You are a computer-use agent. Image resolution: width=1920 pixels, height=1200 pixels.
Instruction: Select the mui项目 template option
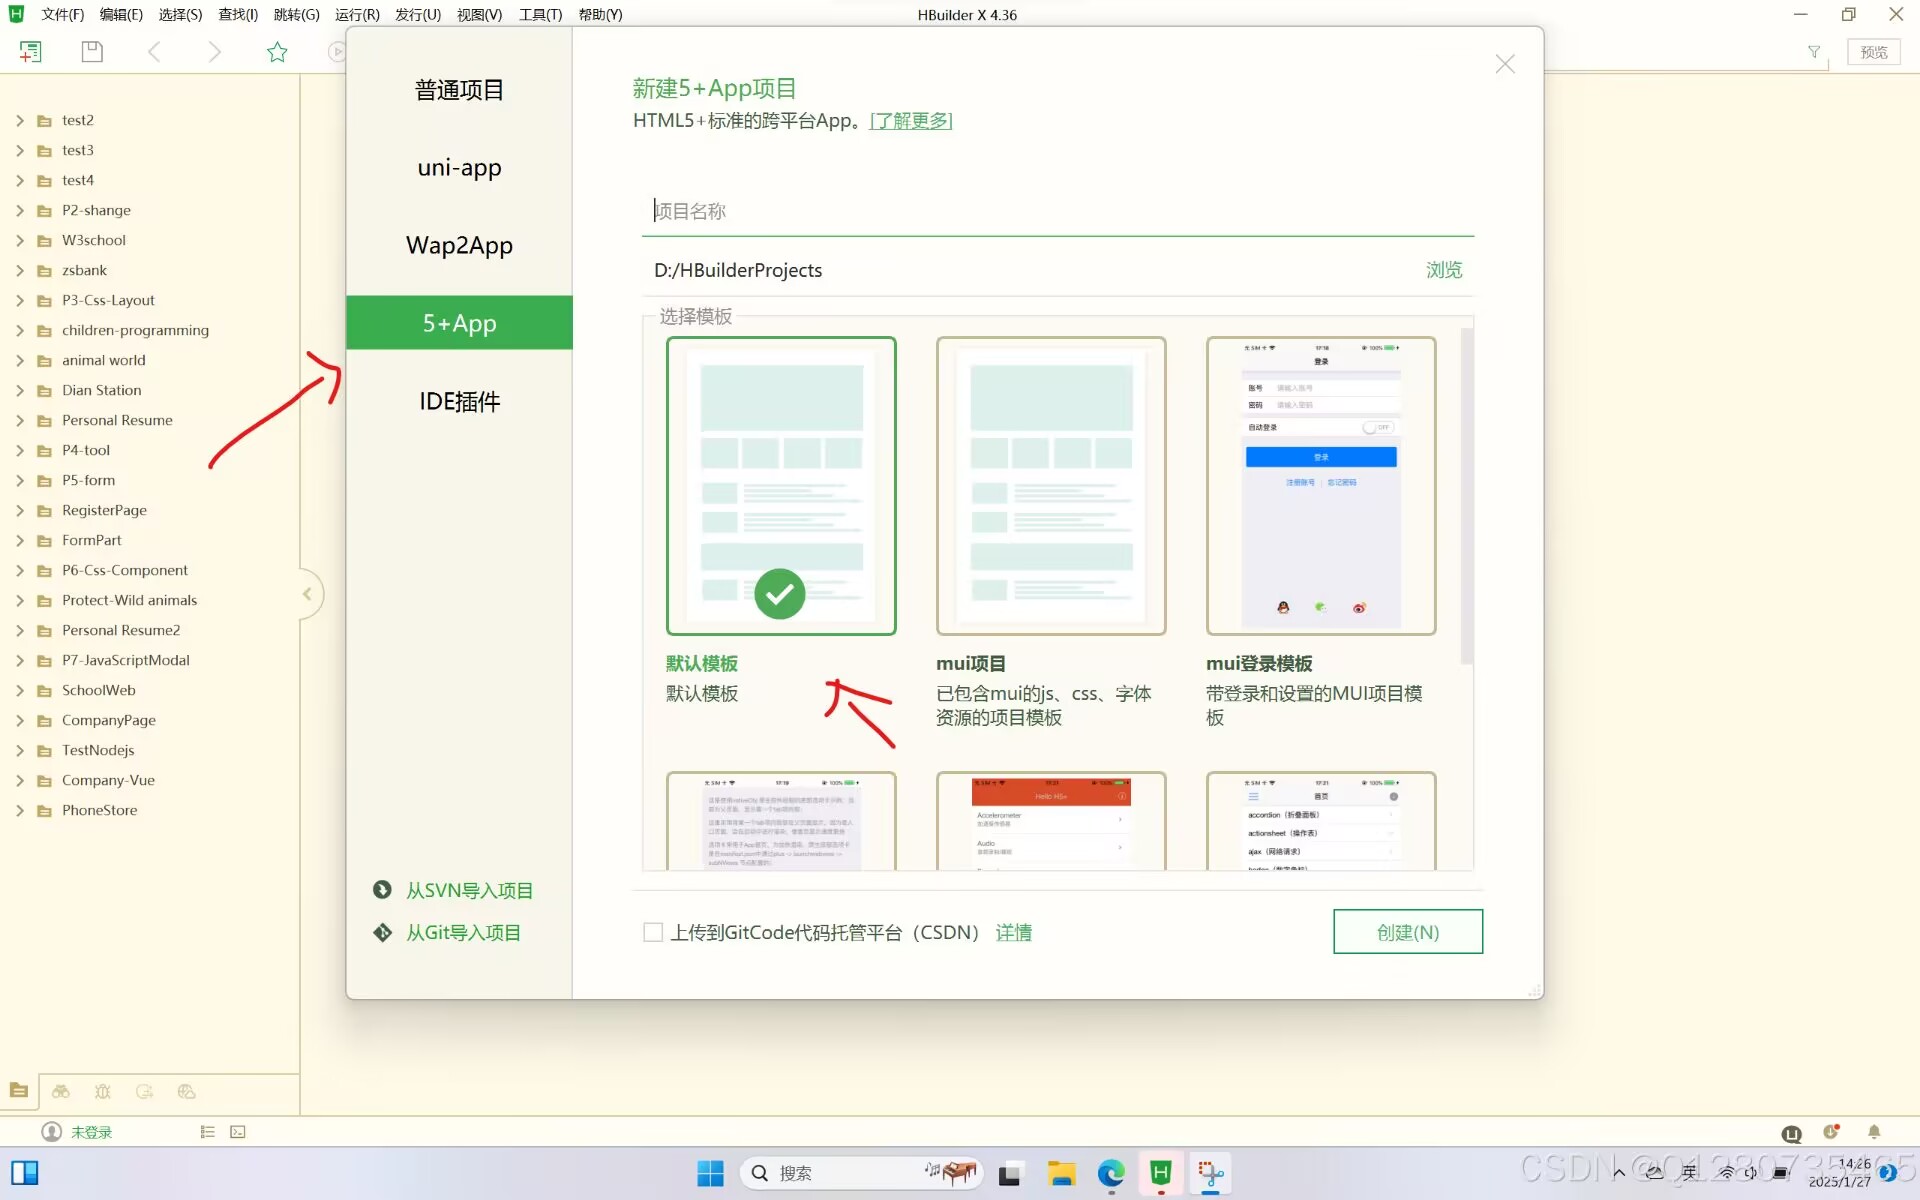(1049, 485)
